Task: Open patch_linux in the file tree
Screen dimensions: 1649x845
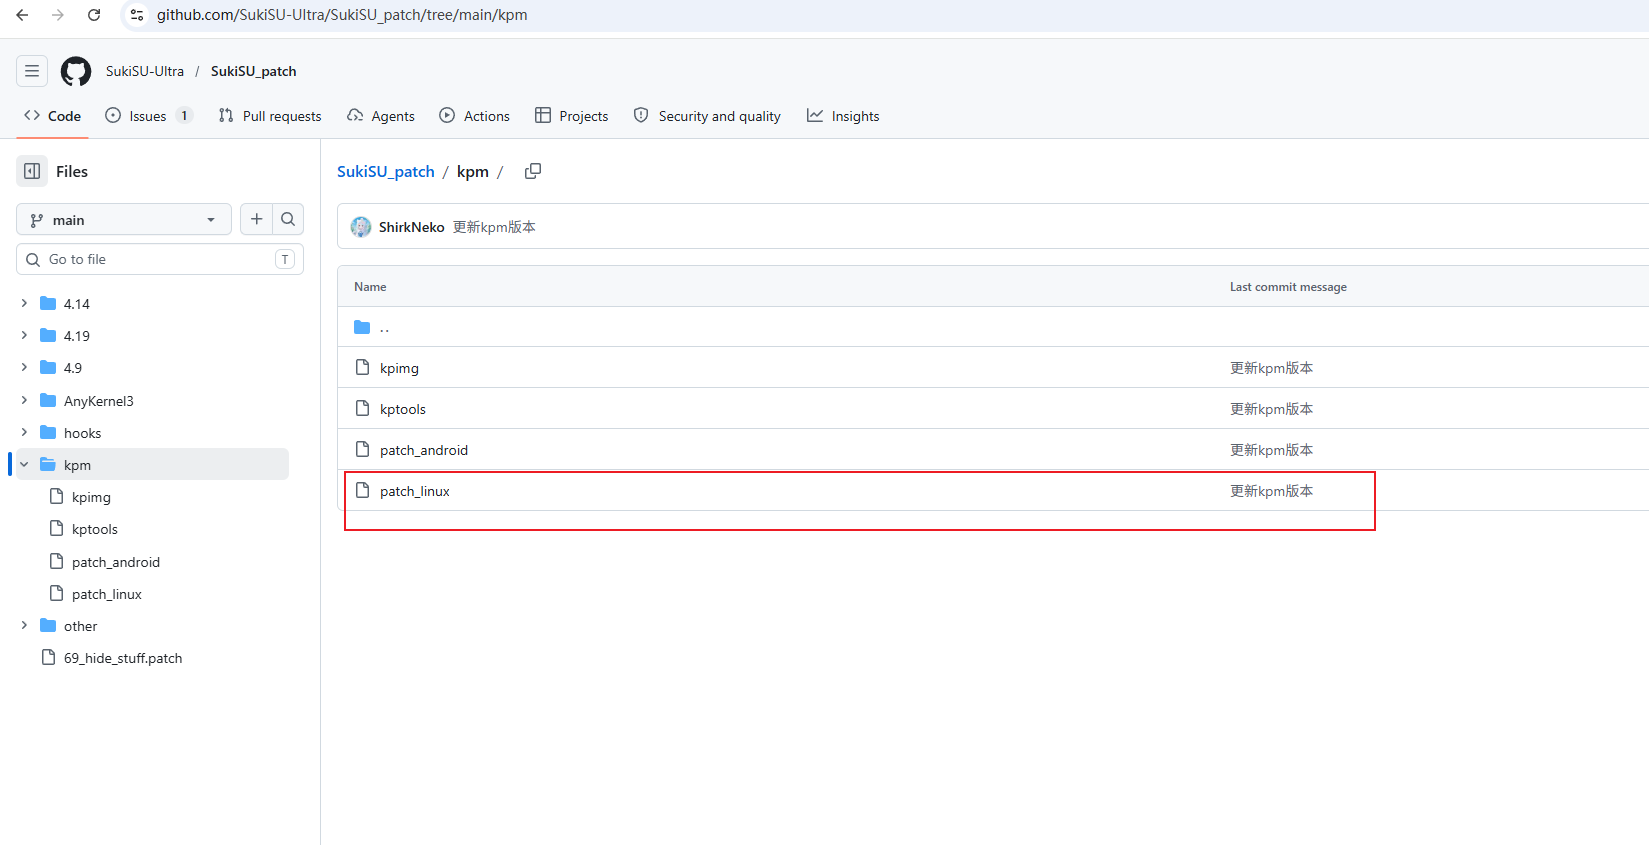Action: coord(107,594)
